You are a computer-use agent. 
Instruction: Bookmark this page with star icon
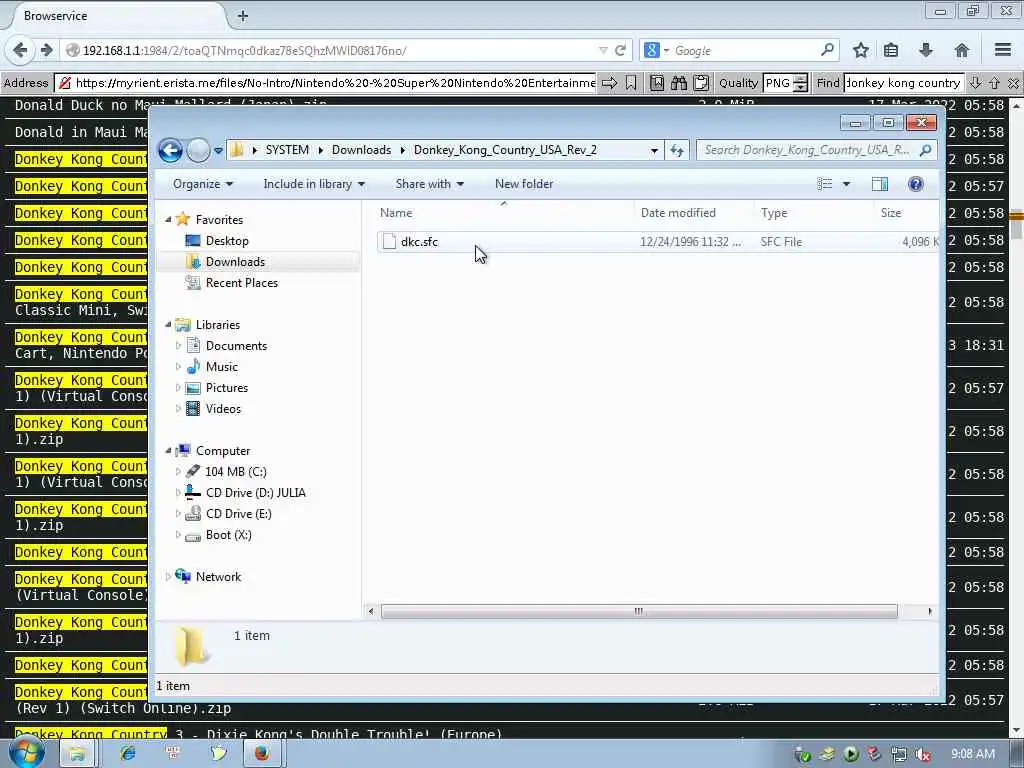pyautogui.click(x=861, y=50)
